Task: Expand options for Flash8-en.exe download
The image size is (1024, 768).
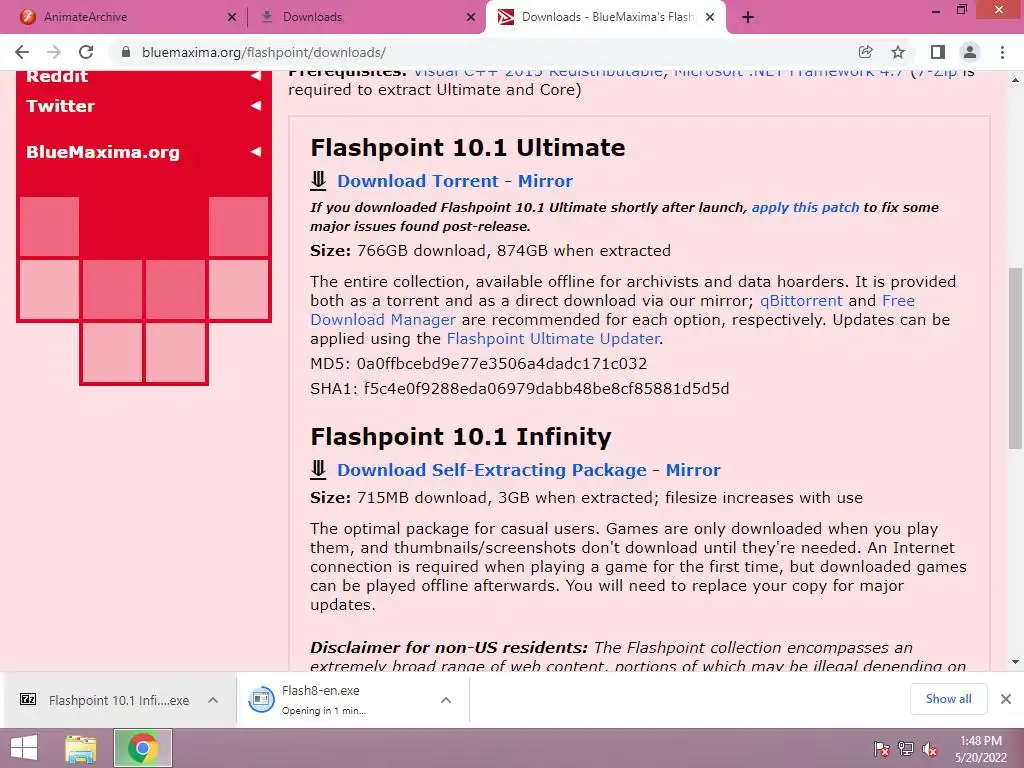Action: point(446,700)
